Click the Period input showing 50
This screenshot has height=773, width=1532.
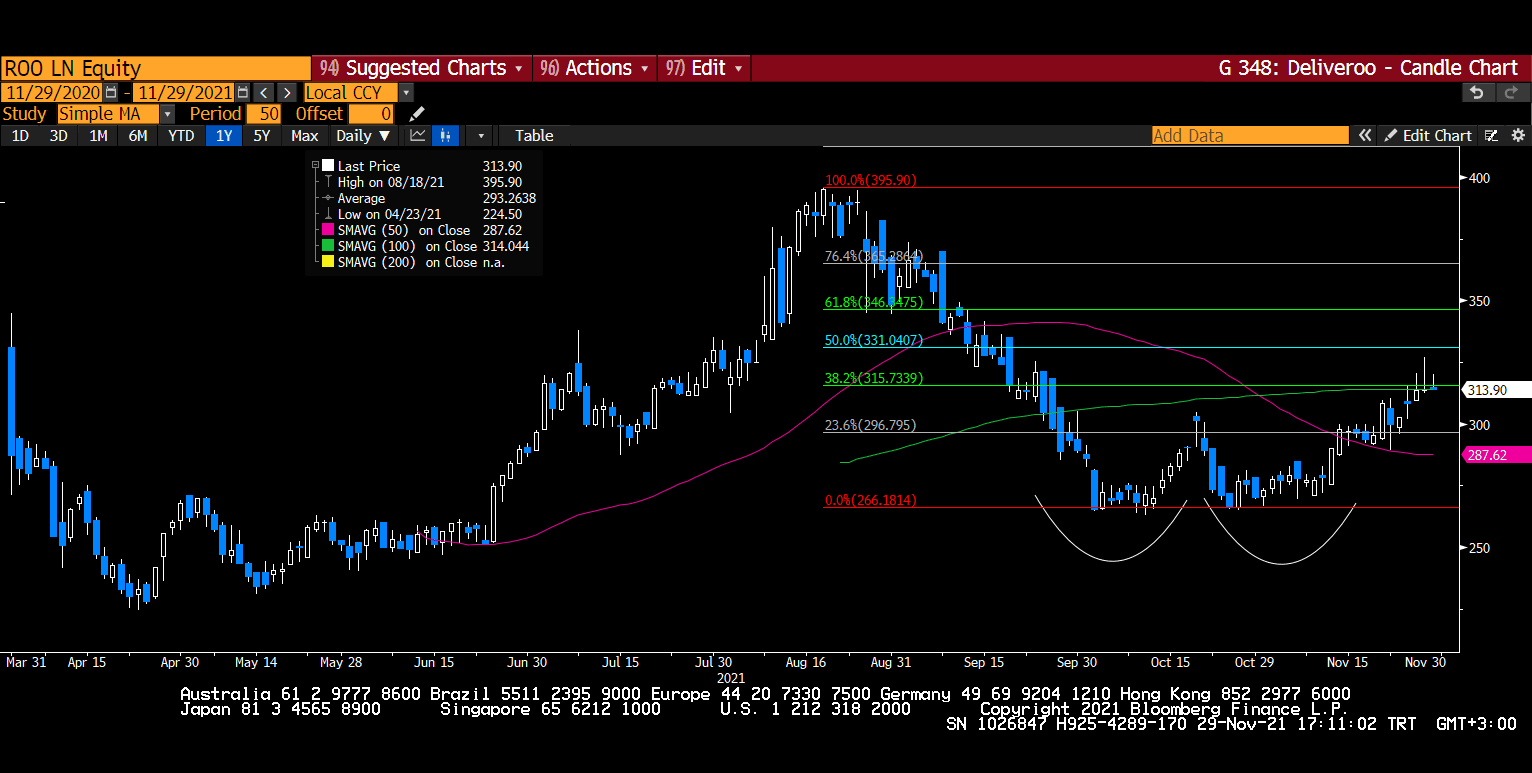tap(263, 114)
